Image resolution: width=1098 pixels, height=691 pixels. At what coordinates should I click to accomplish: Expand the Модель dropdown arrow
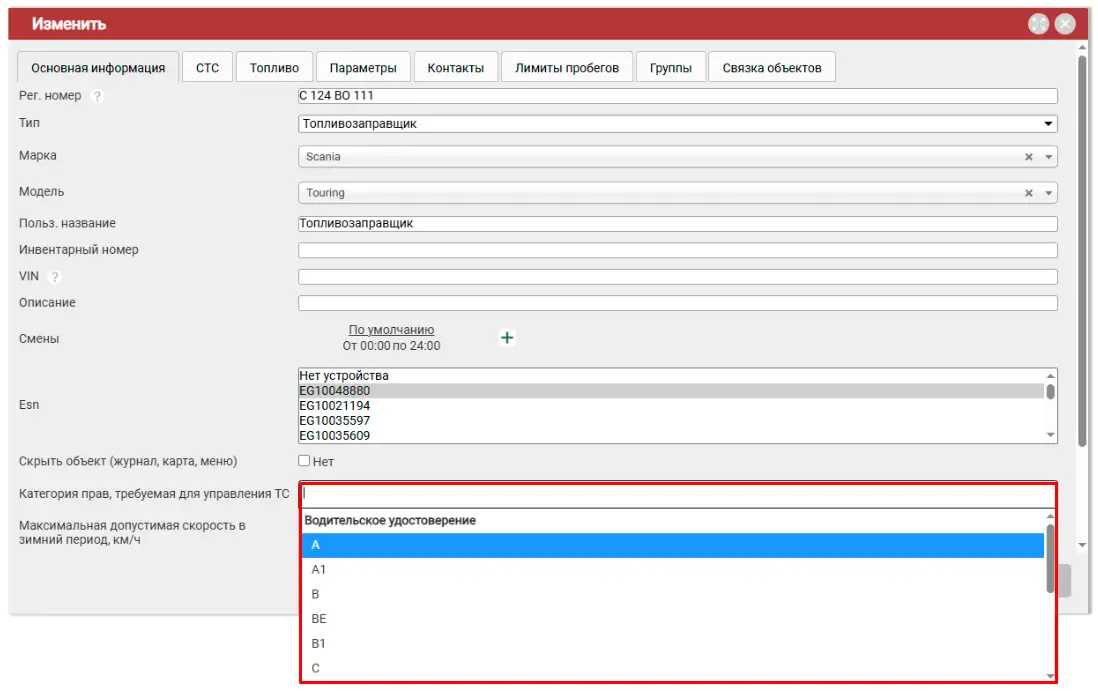point(1048,193)
